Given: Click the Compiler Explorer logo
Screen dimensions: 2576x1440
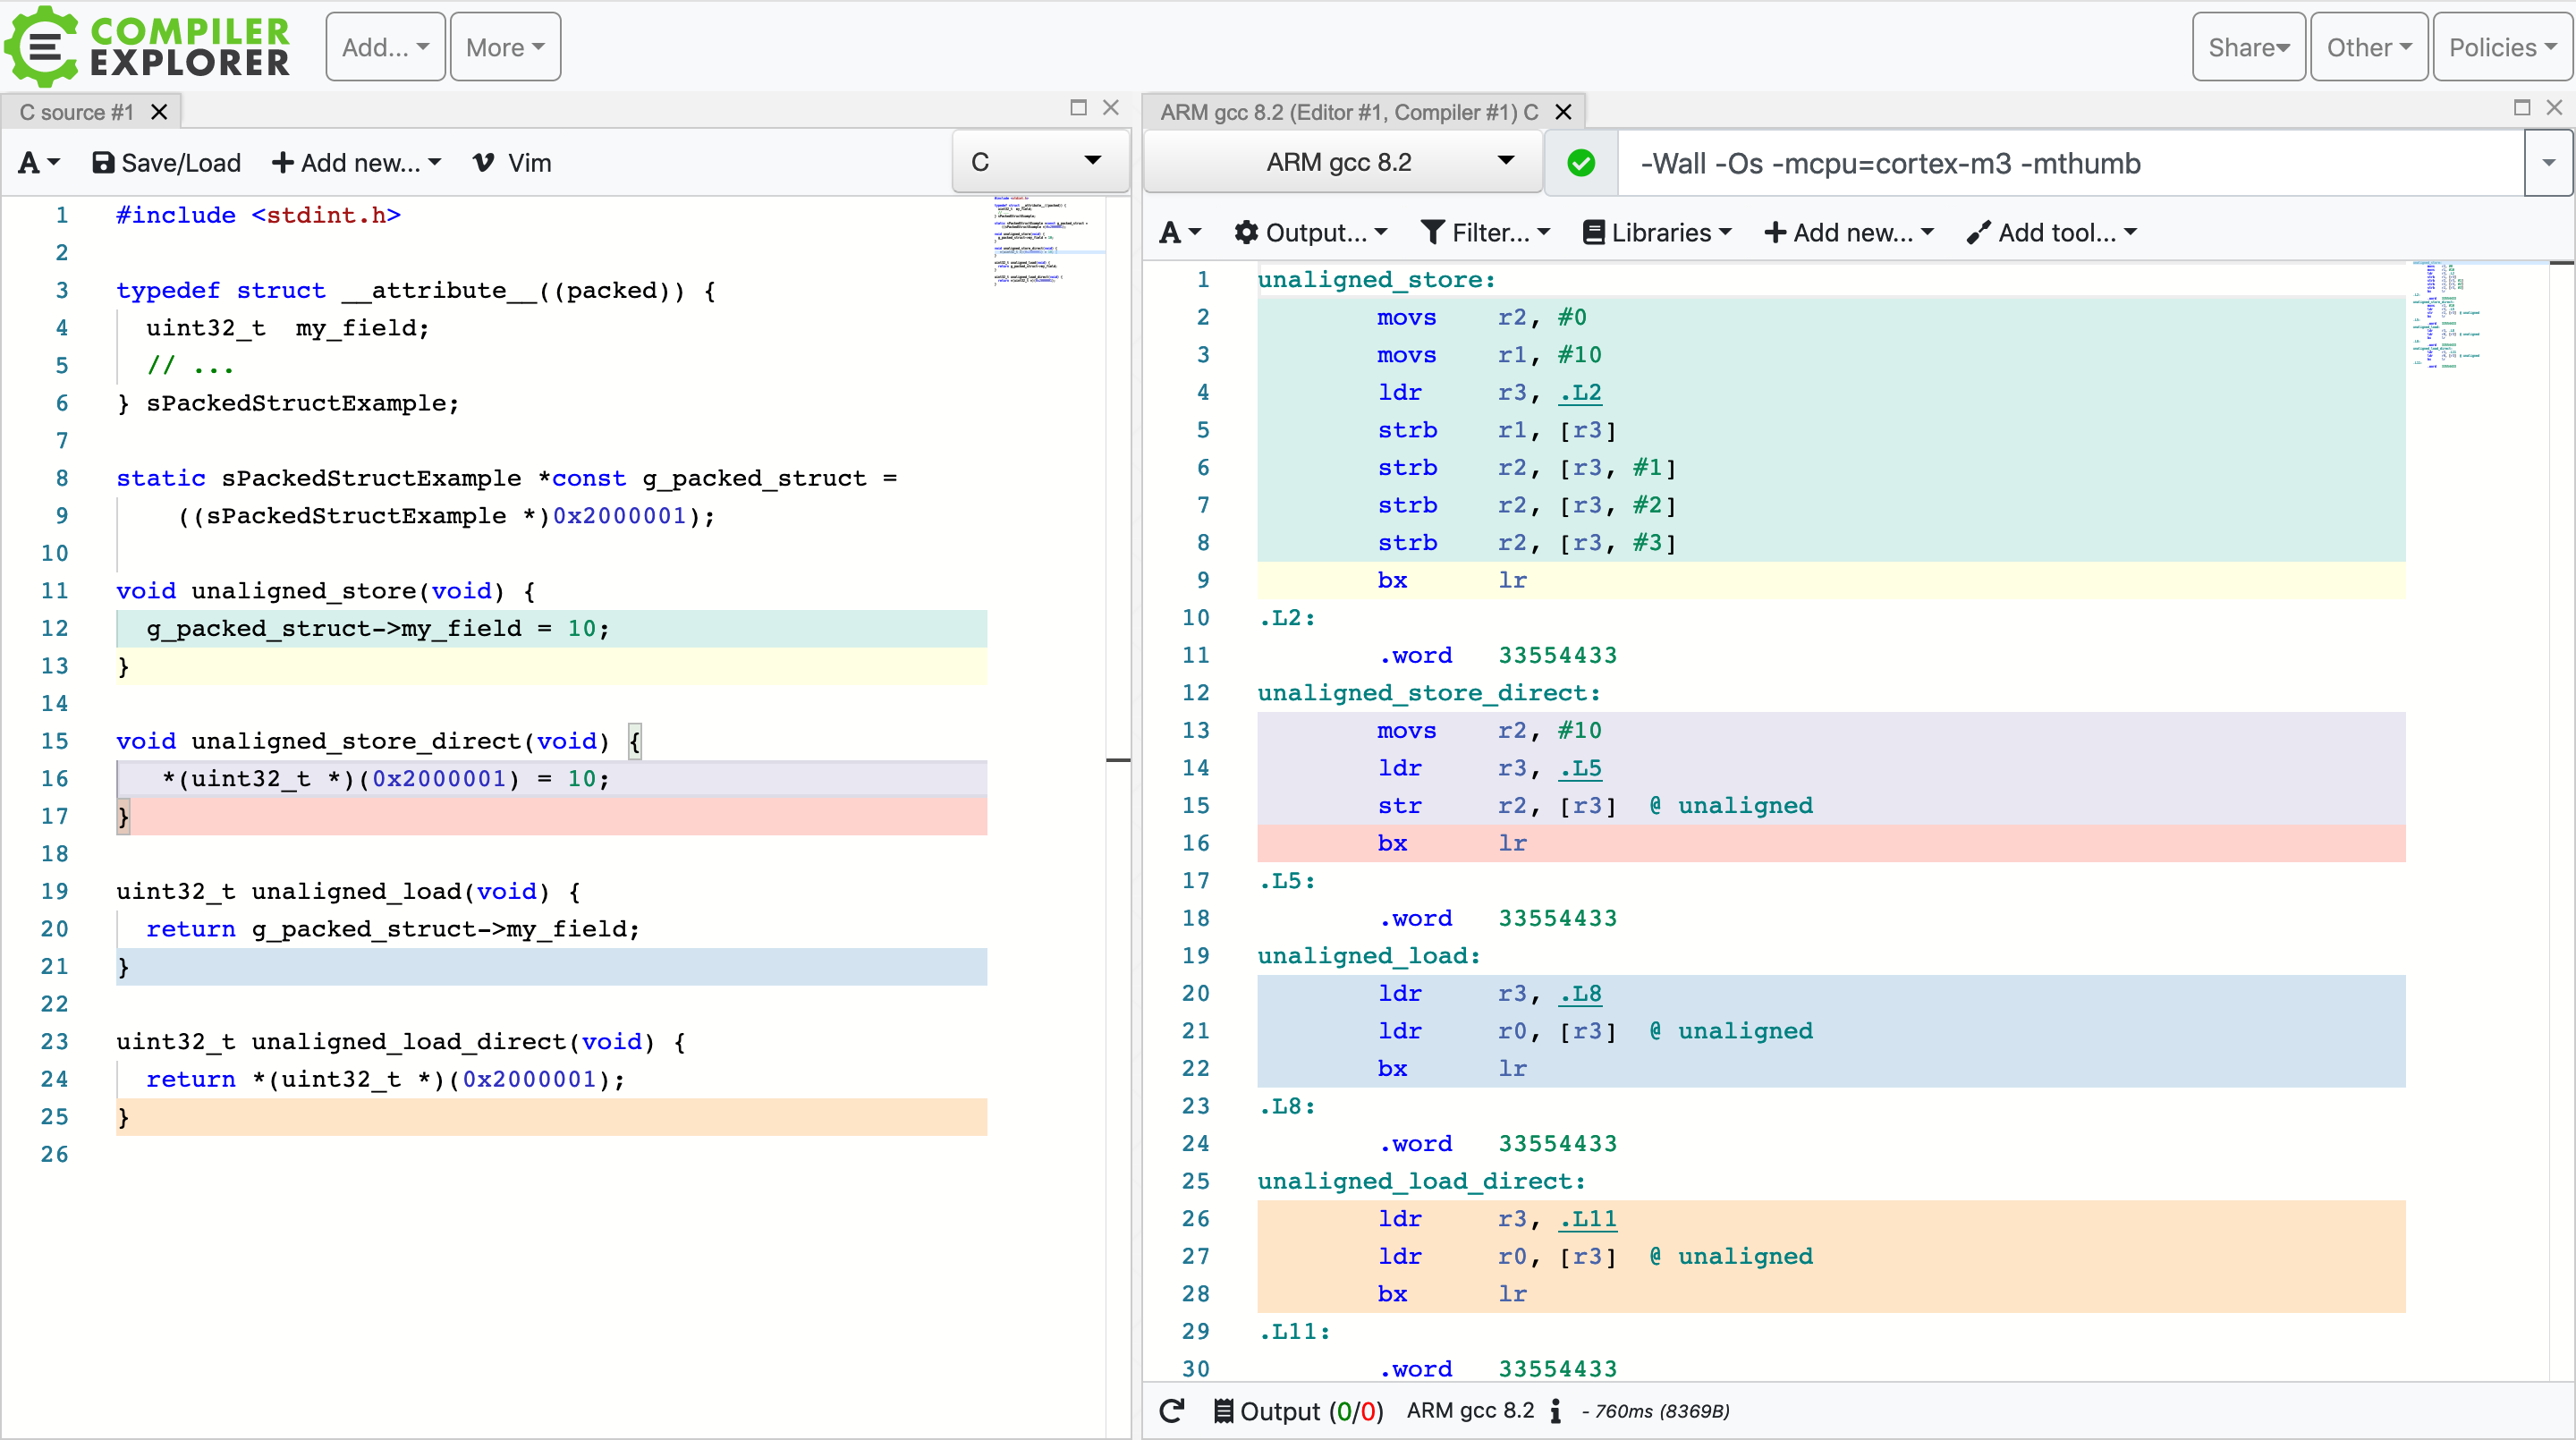Looking at the screenshot, I should point(148,46).
